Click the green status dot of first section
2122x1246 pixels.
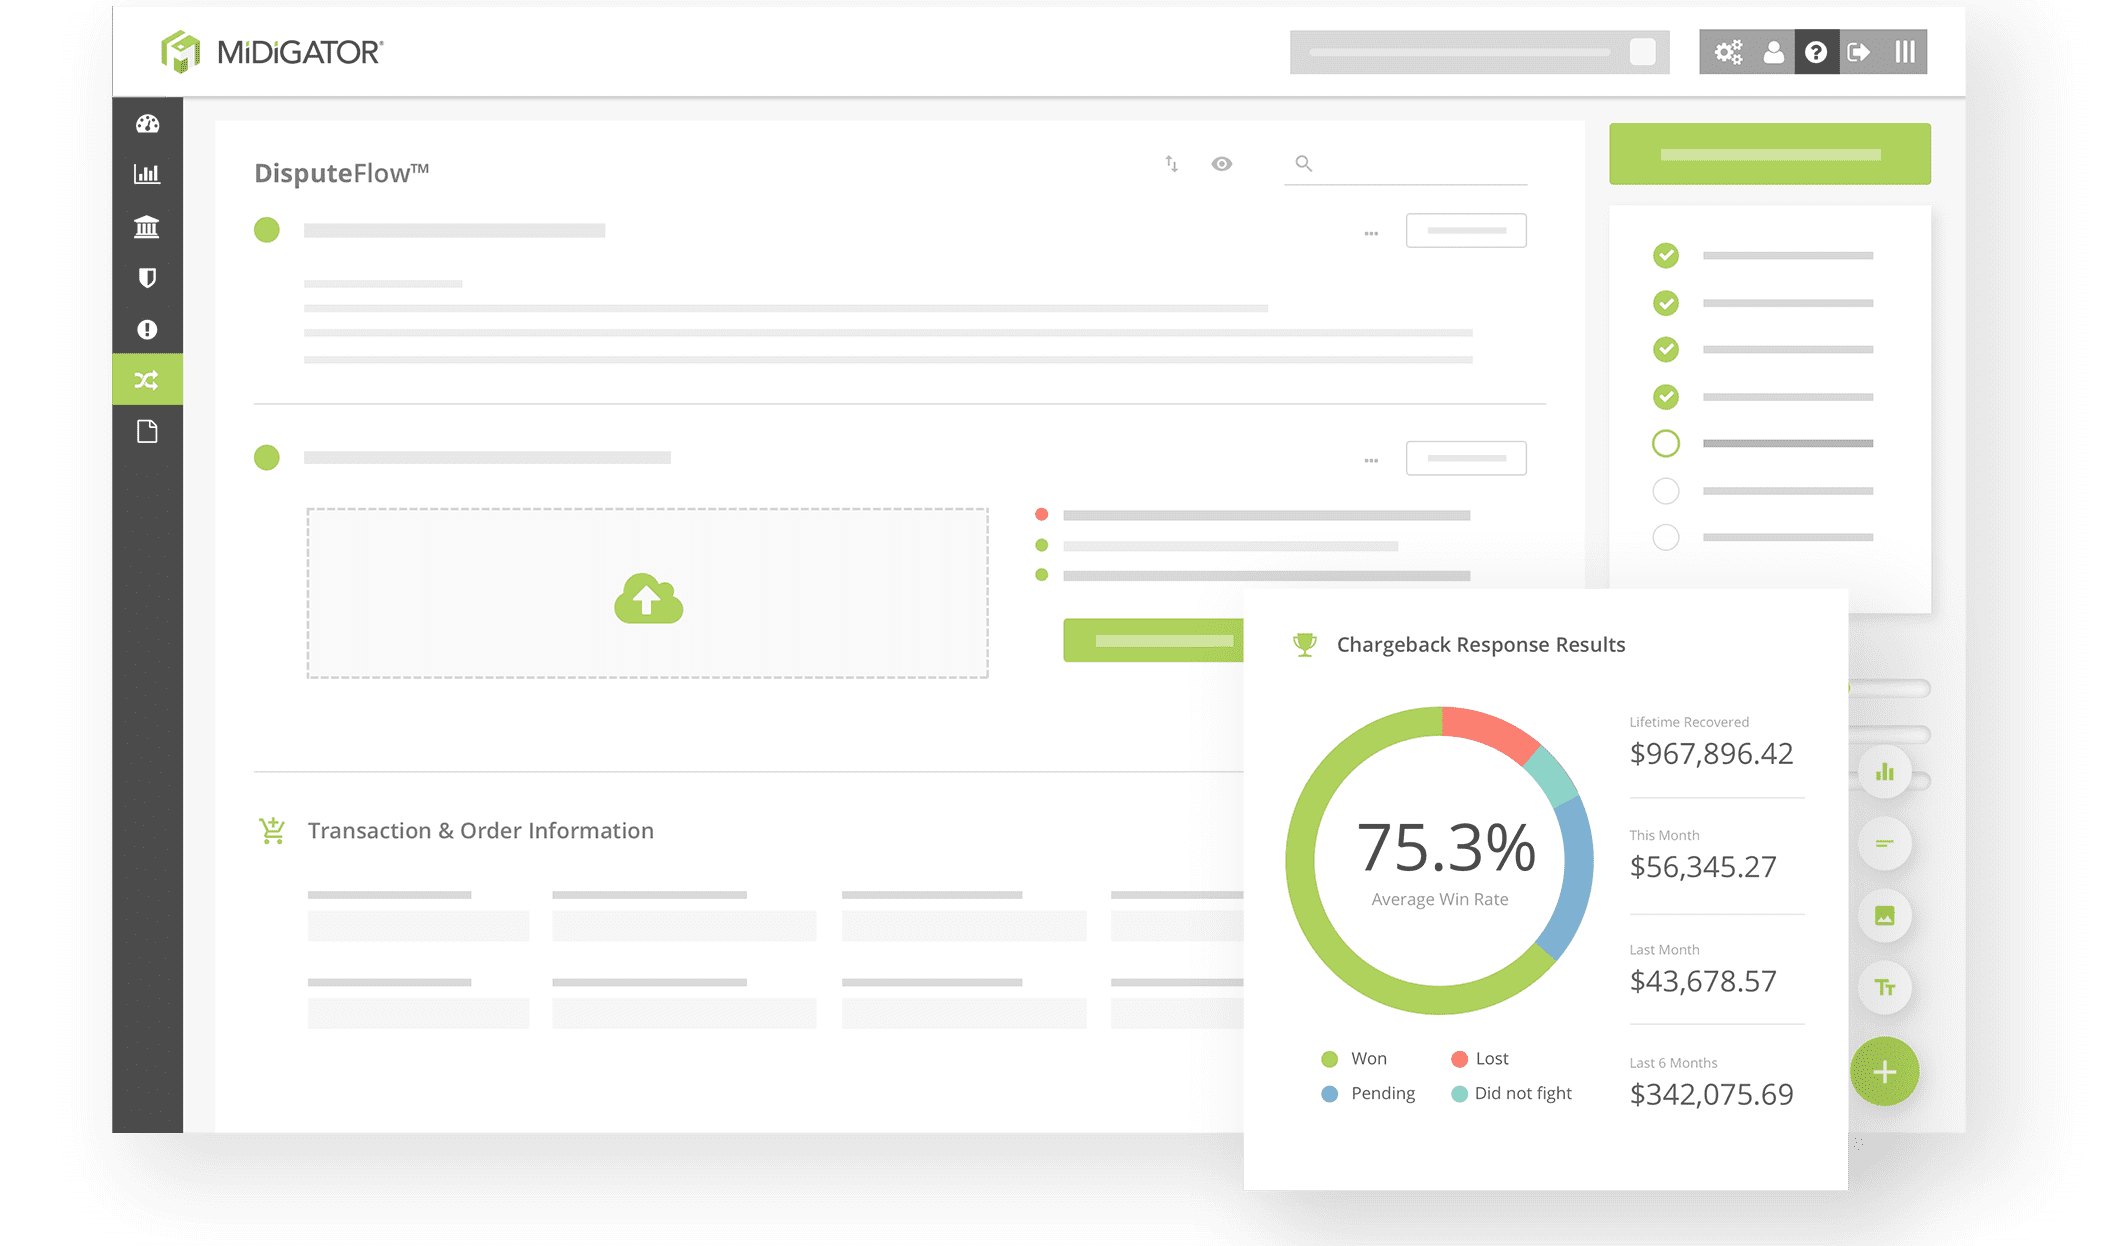(x=267, y=230)
